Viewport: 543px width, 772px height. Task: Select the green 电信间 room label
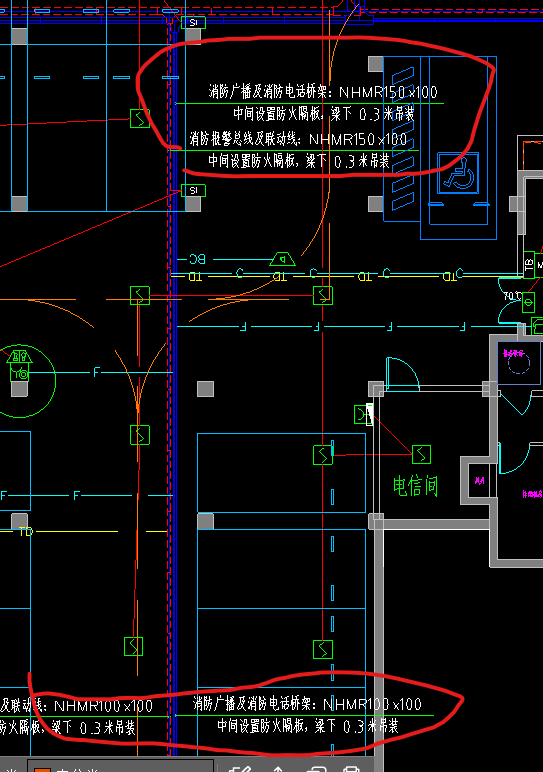click(x=415, y=486)
